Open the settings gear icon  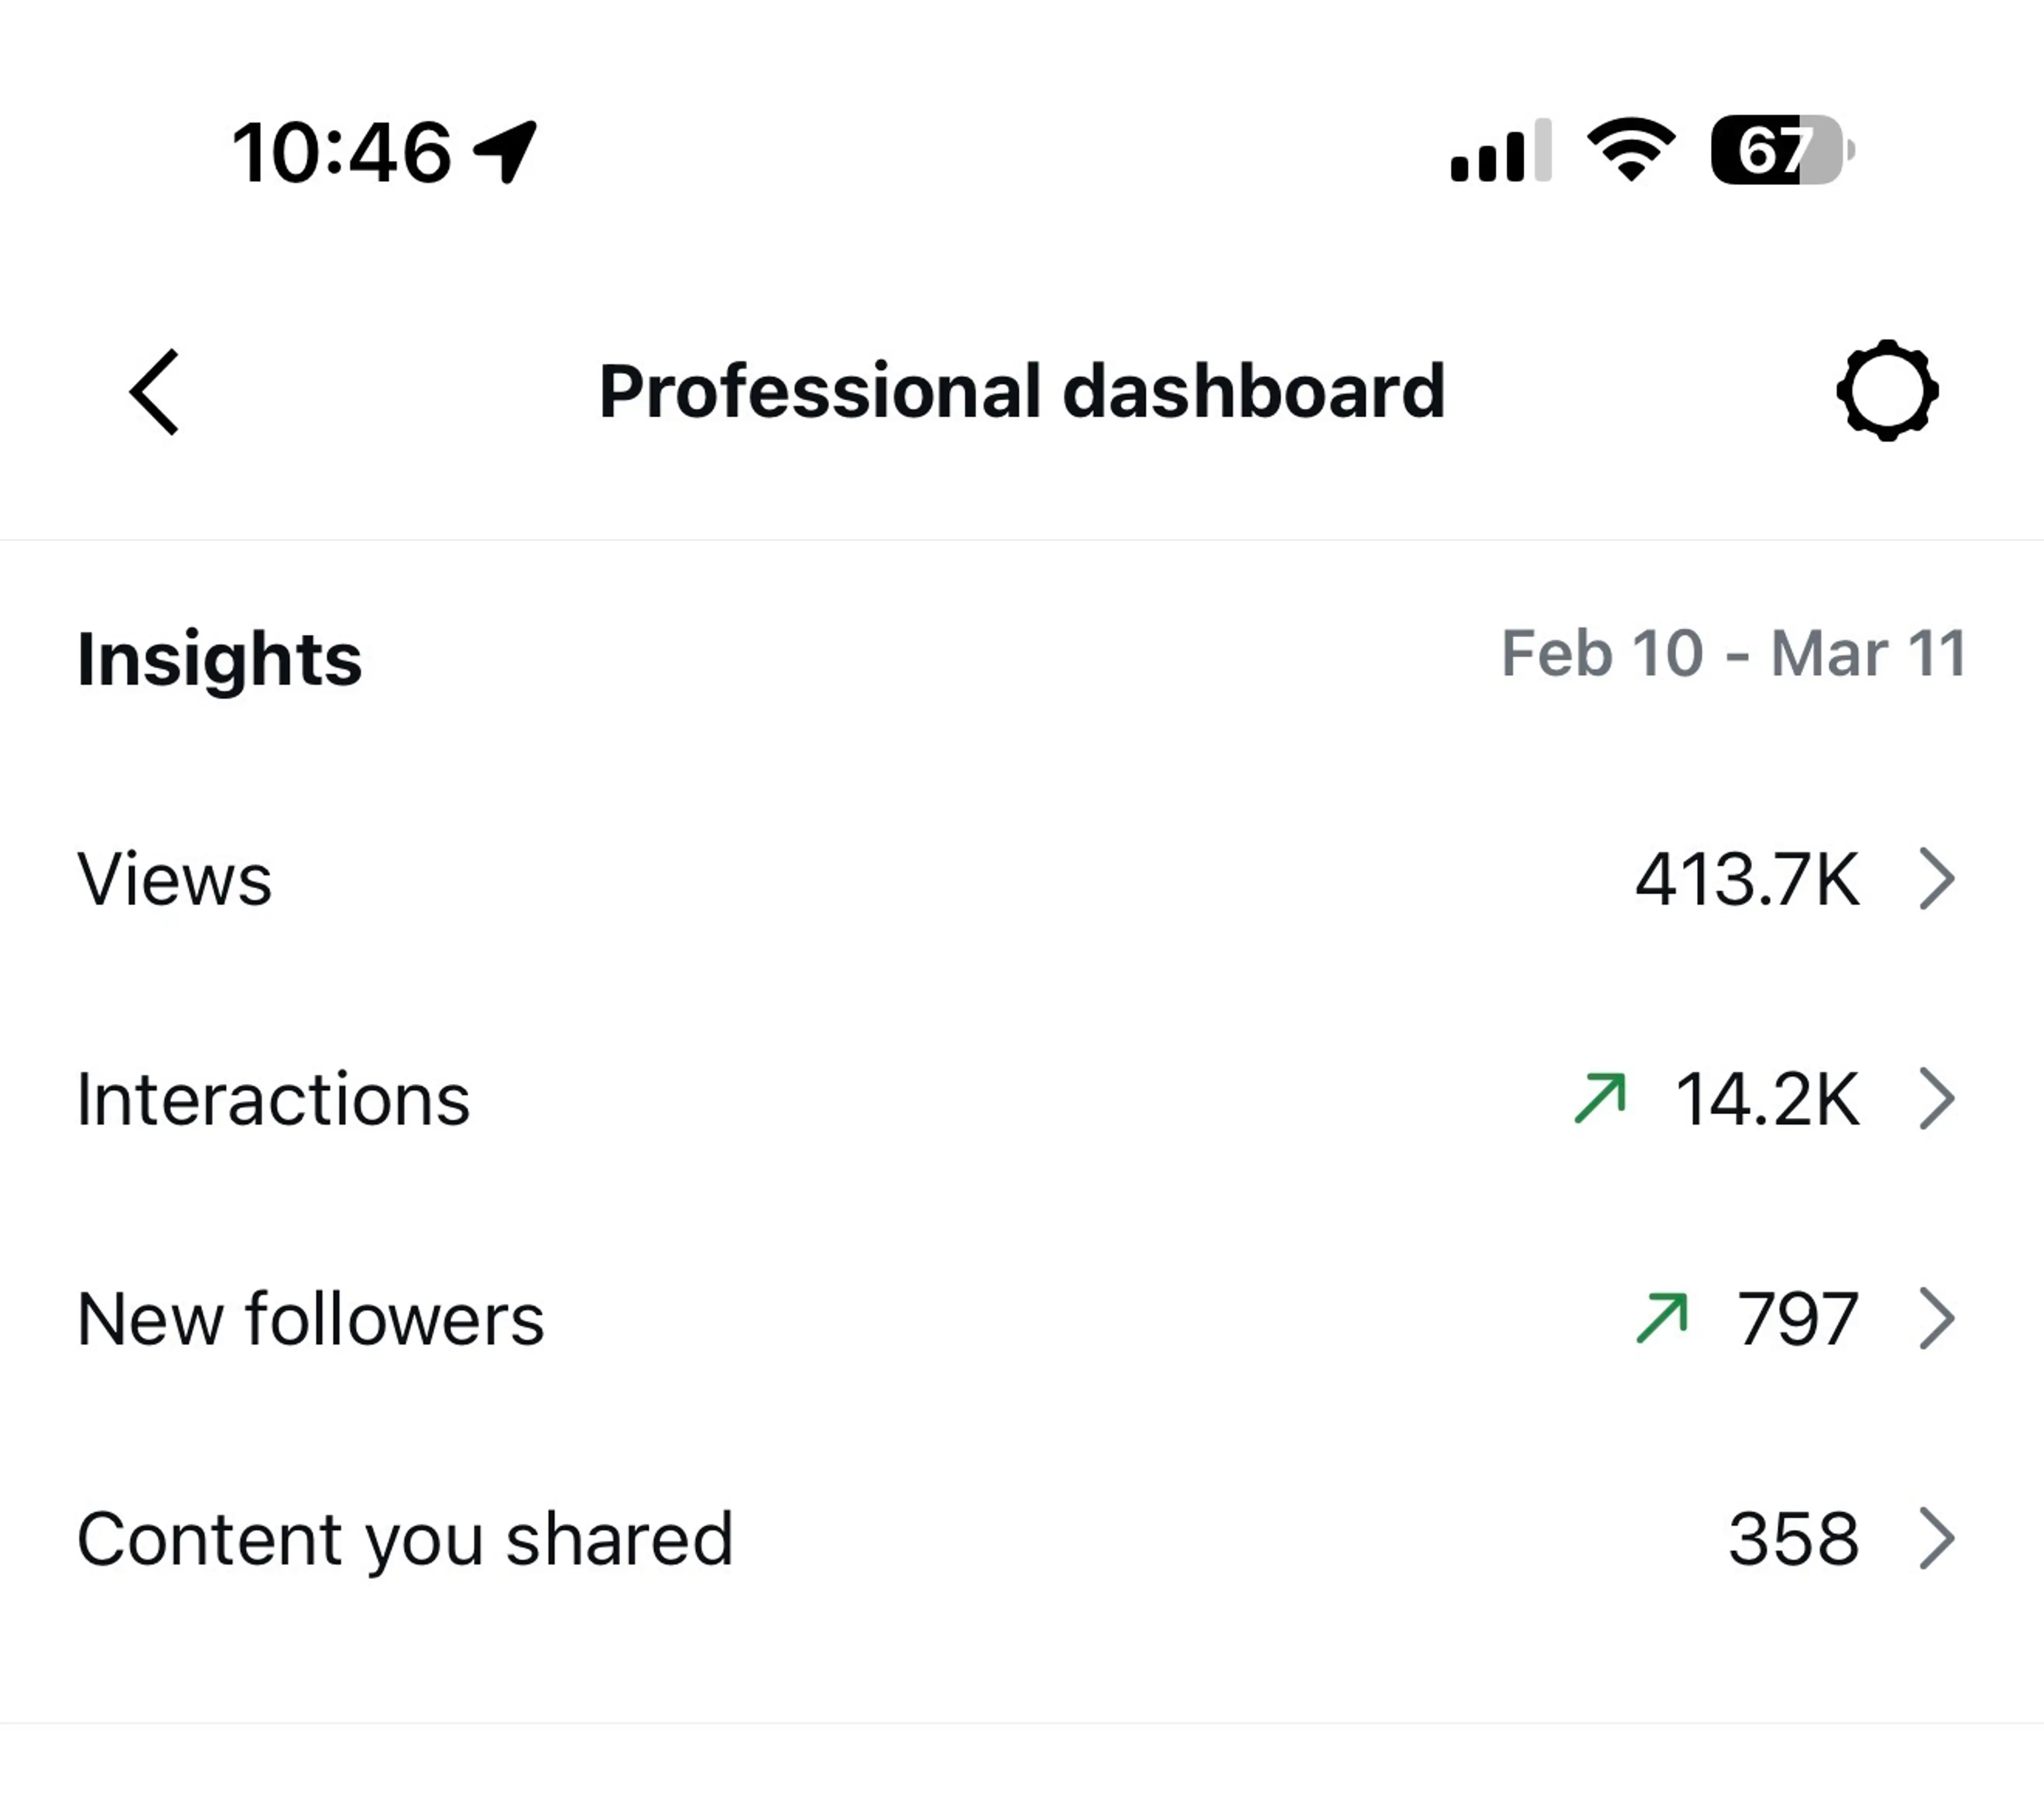1887,391
